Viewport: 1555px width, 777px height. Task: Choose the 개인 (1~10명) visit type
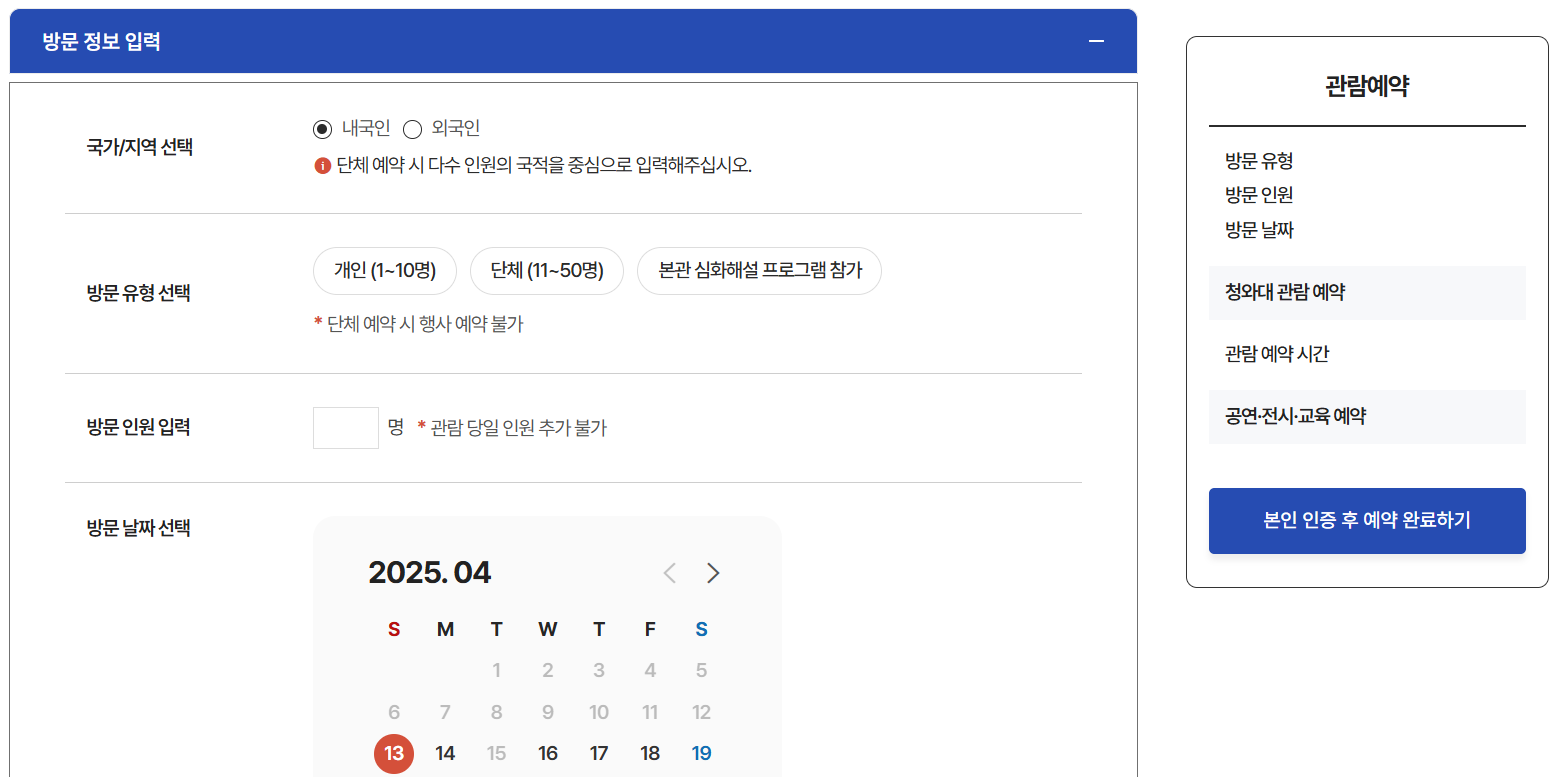click(x=385, y=270)
